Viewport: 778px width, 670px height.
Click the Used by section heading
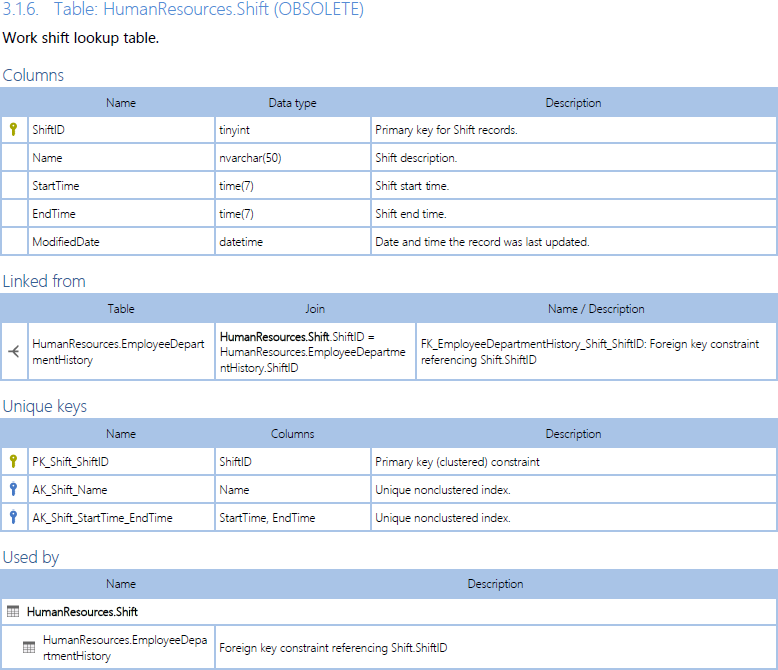click(31, 557)
